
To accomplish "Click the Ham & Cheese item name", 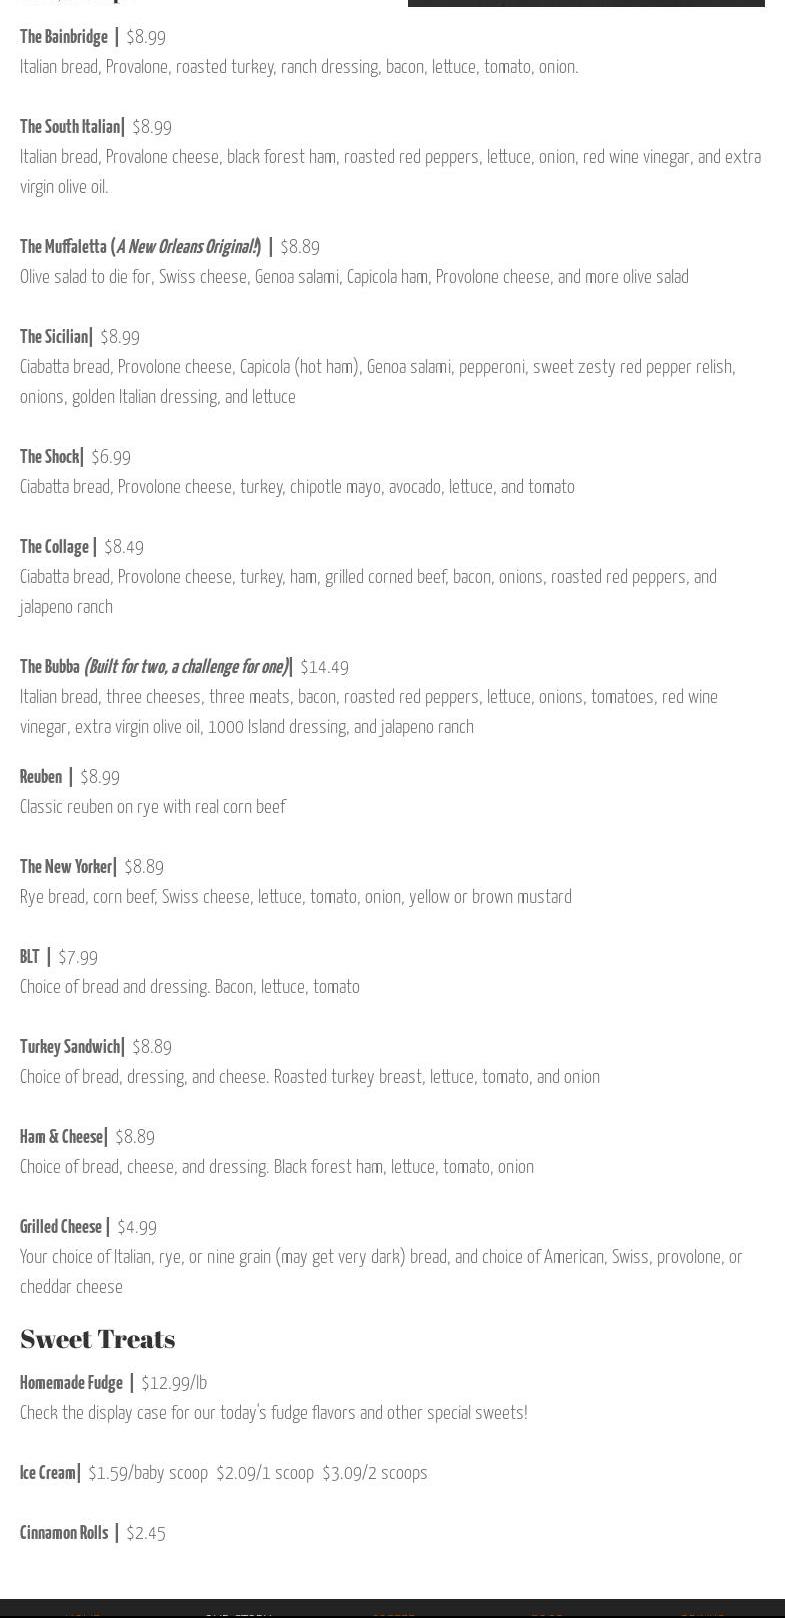I will click(62, 1137).
